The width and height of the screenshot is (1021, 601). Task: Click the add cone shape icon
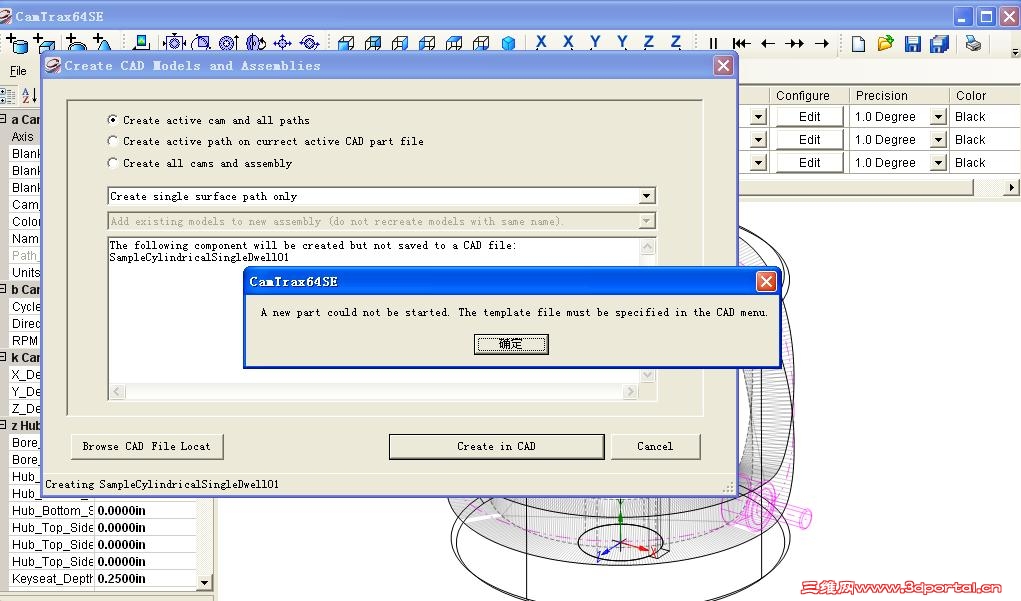(102, 43)
